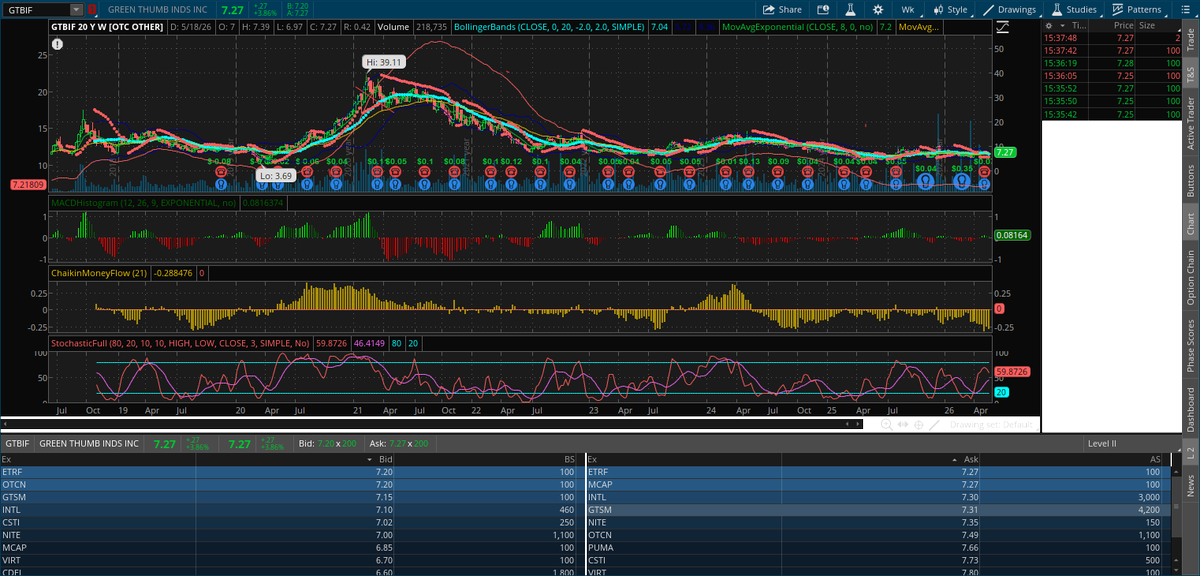
Task: Click the Level II GTBIF symbol field
Action: pyautogui.click(x=18, y=443)
